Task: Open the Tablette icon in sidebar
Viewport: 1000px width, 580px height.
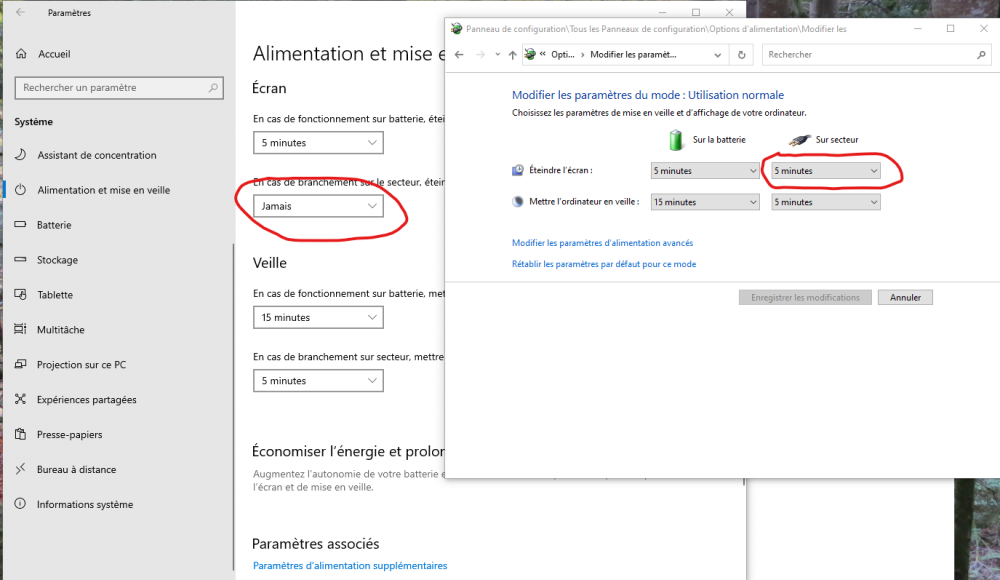Action: [x=20, y=294]
